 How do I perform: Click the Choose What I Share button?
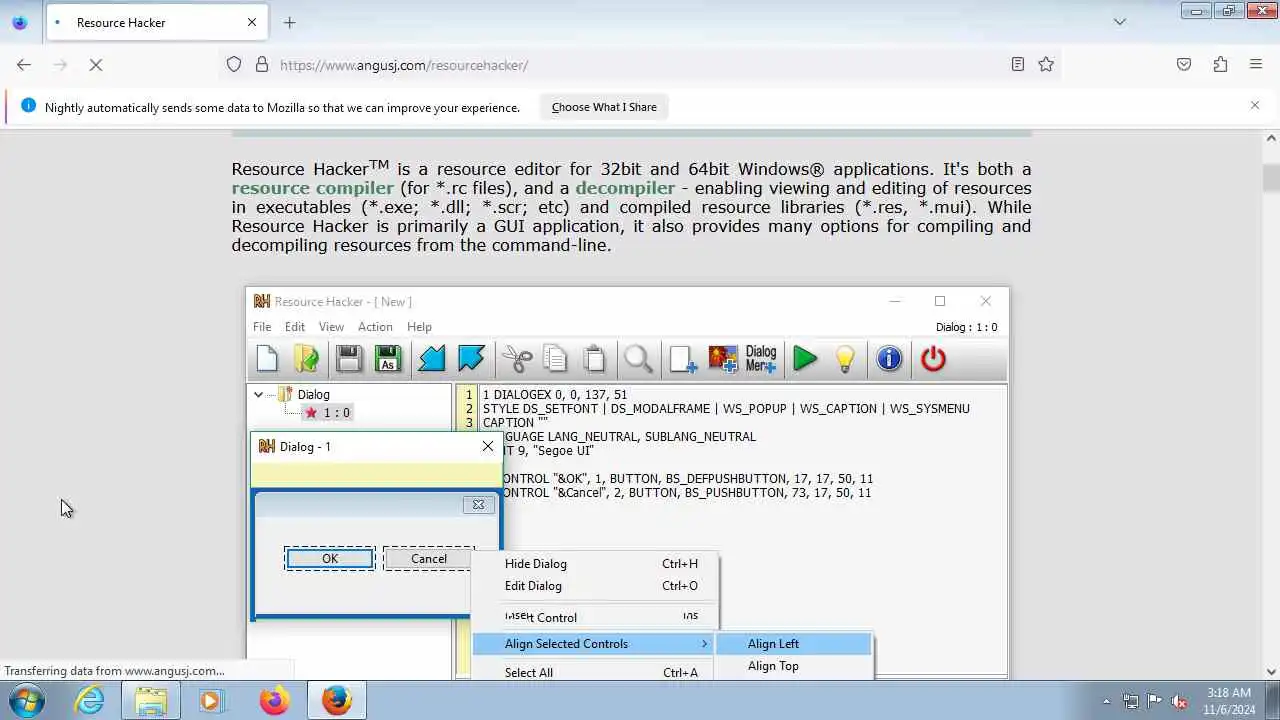[x=604, y=107]
